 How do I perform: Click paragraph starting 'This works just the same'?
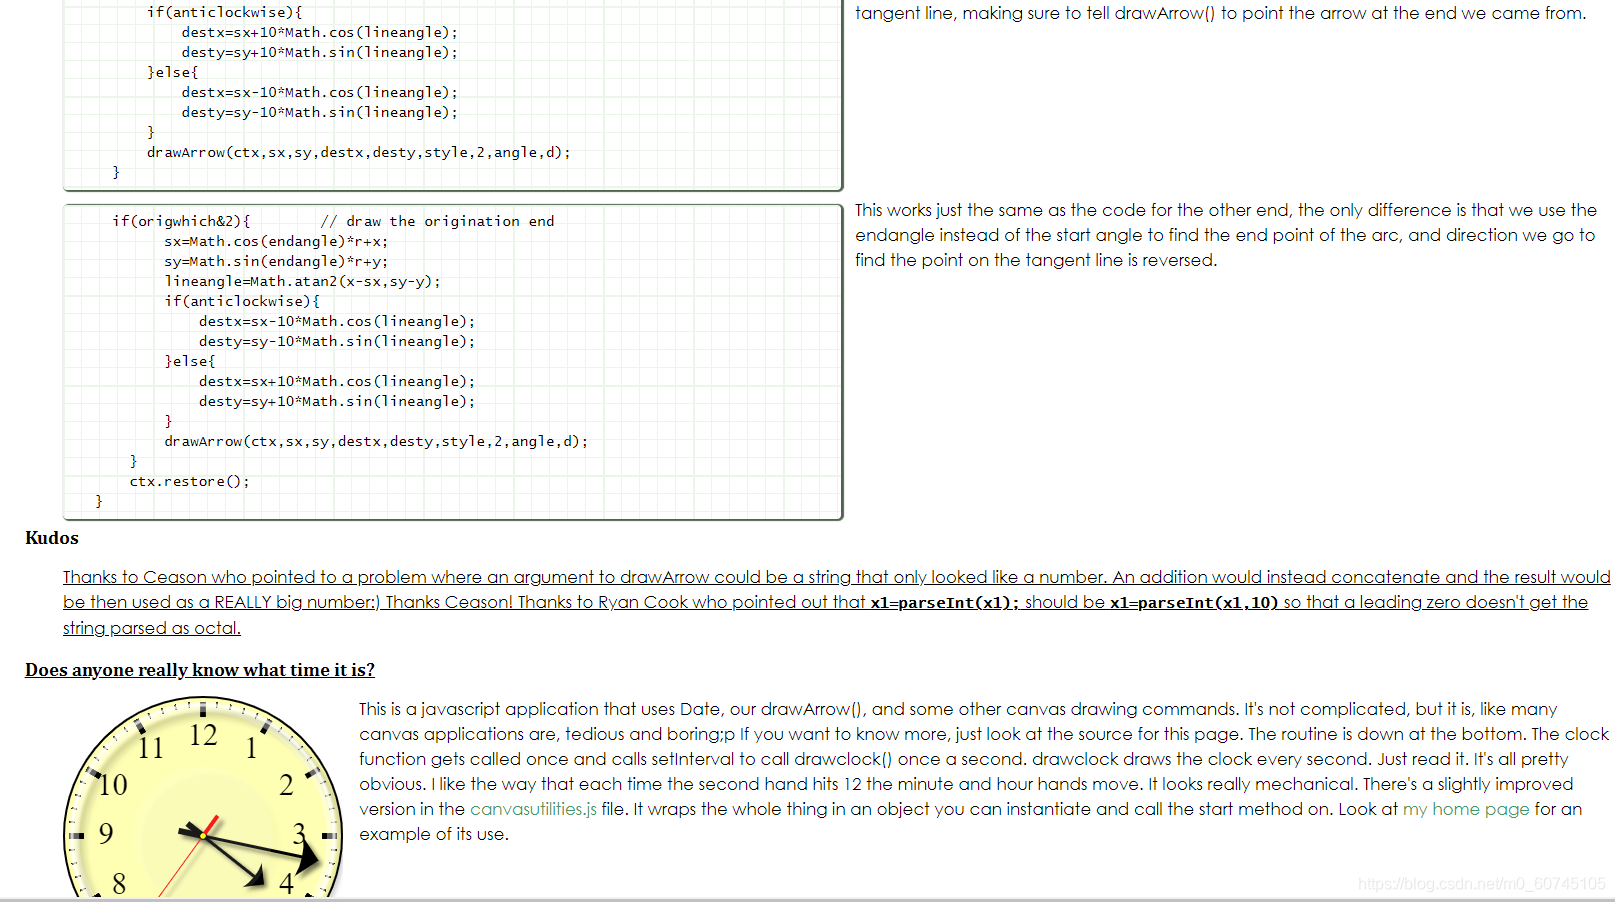point(1226,235)
